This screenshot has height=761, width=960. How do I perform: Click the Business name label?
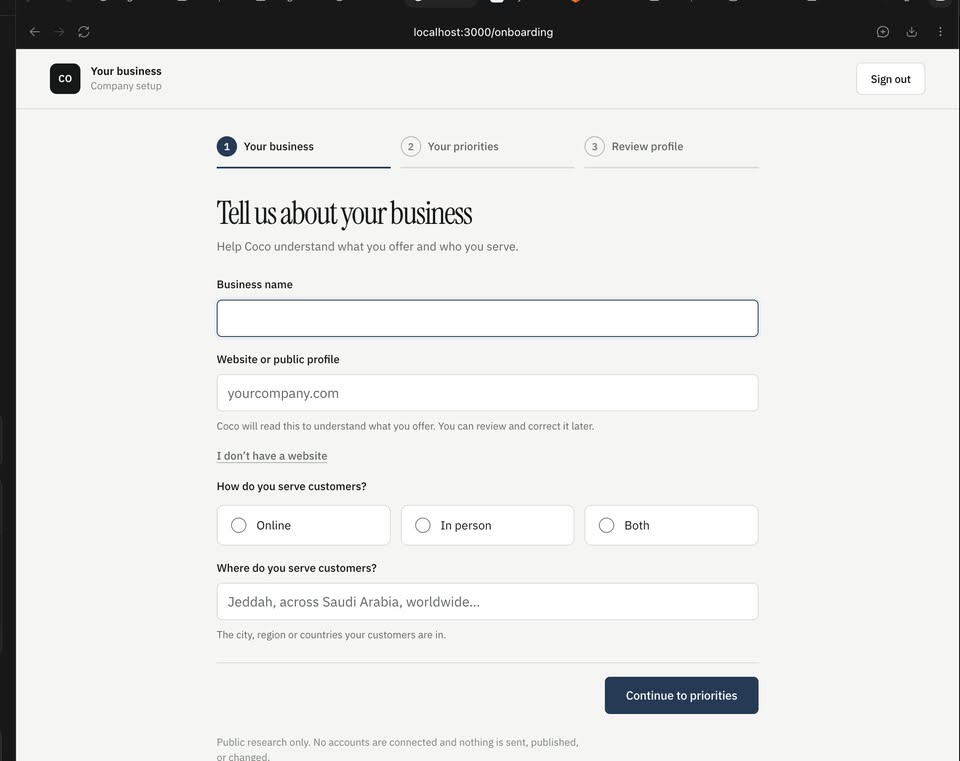(255, 285)
